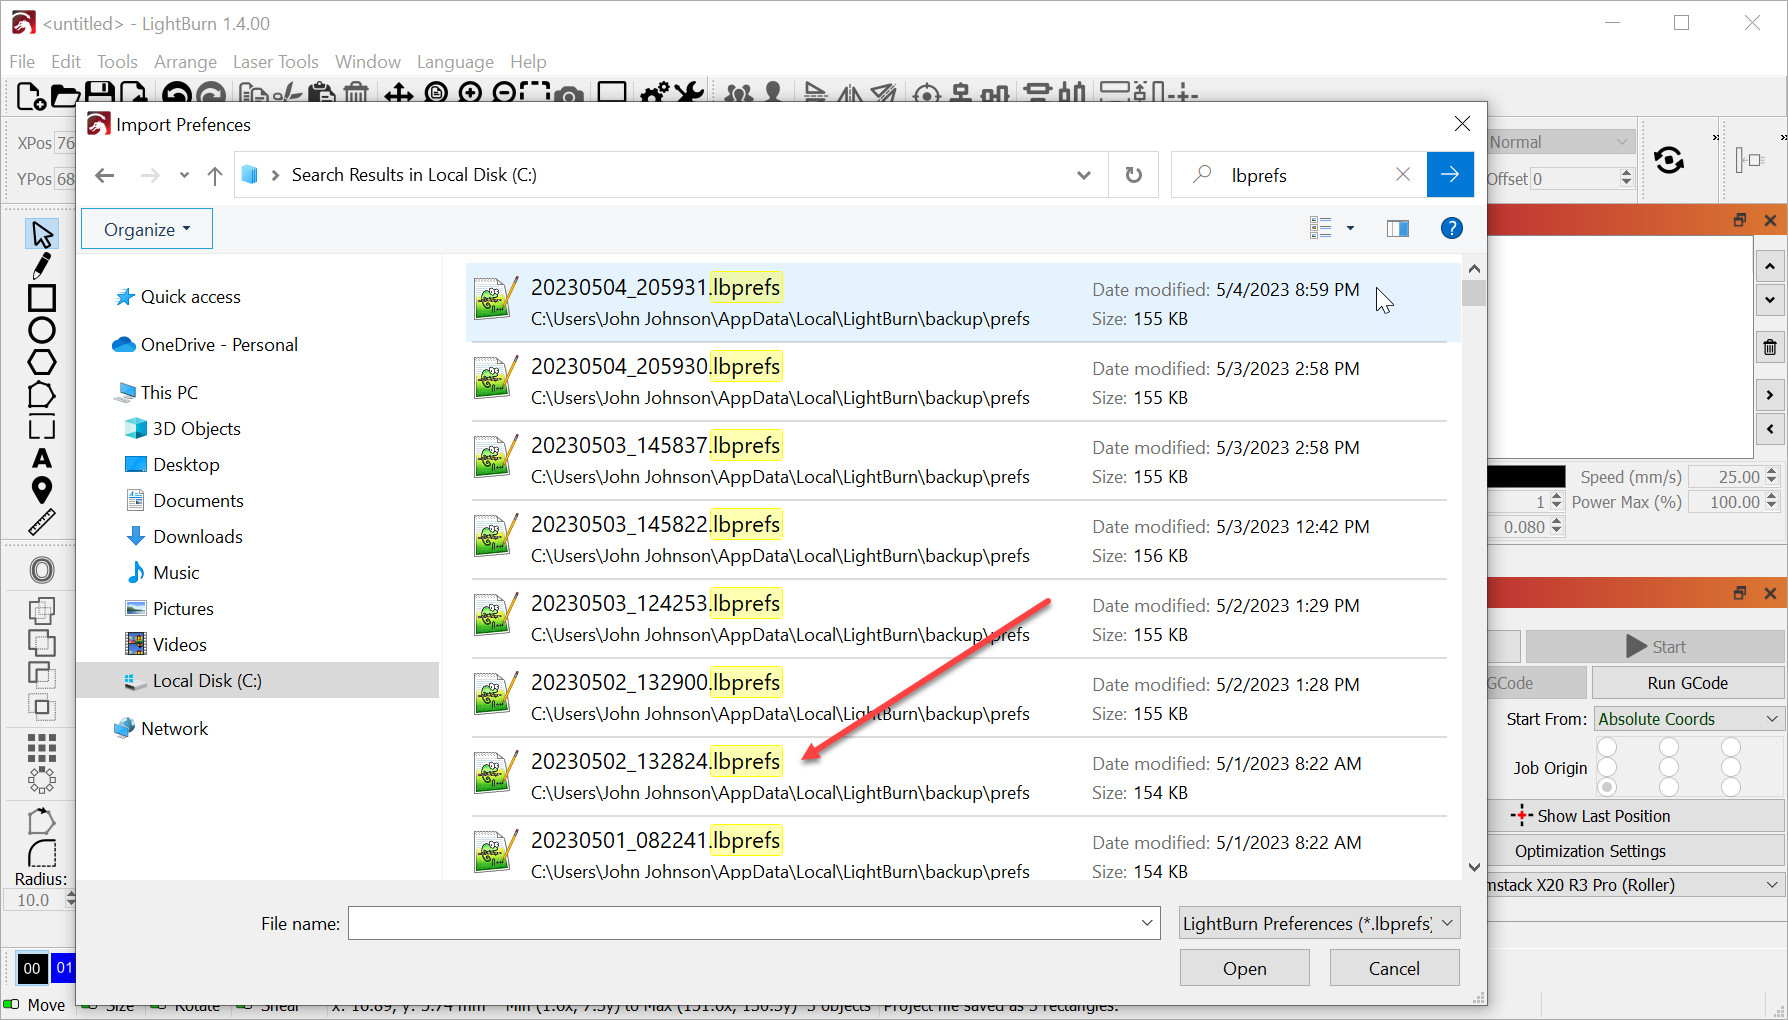Toggle the preview pane icon

tap(1398, 229)
